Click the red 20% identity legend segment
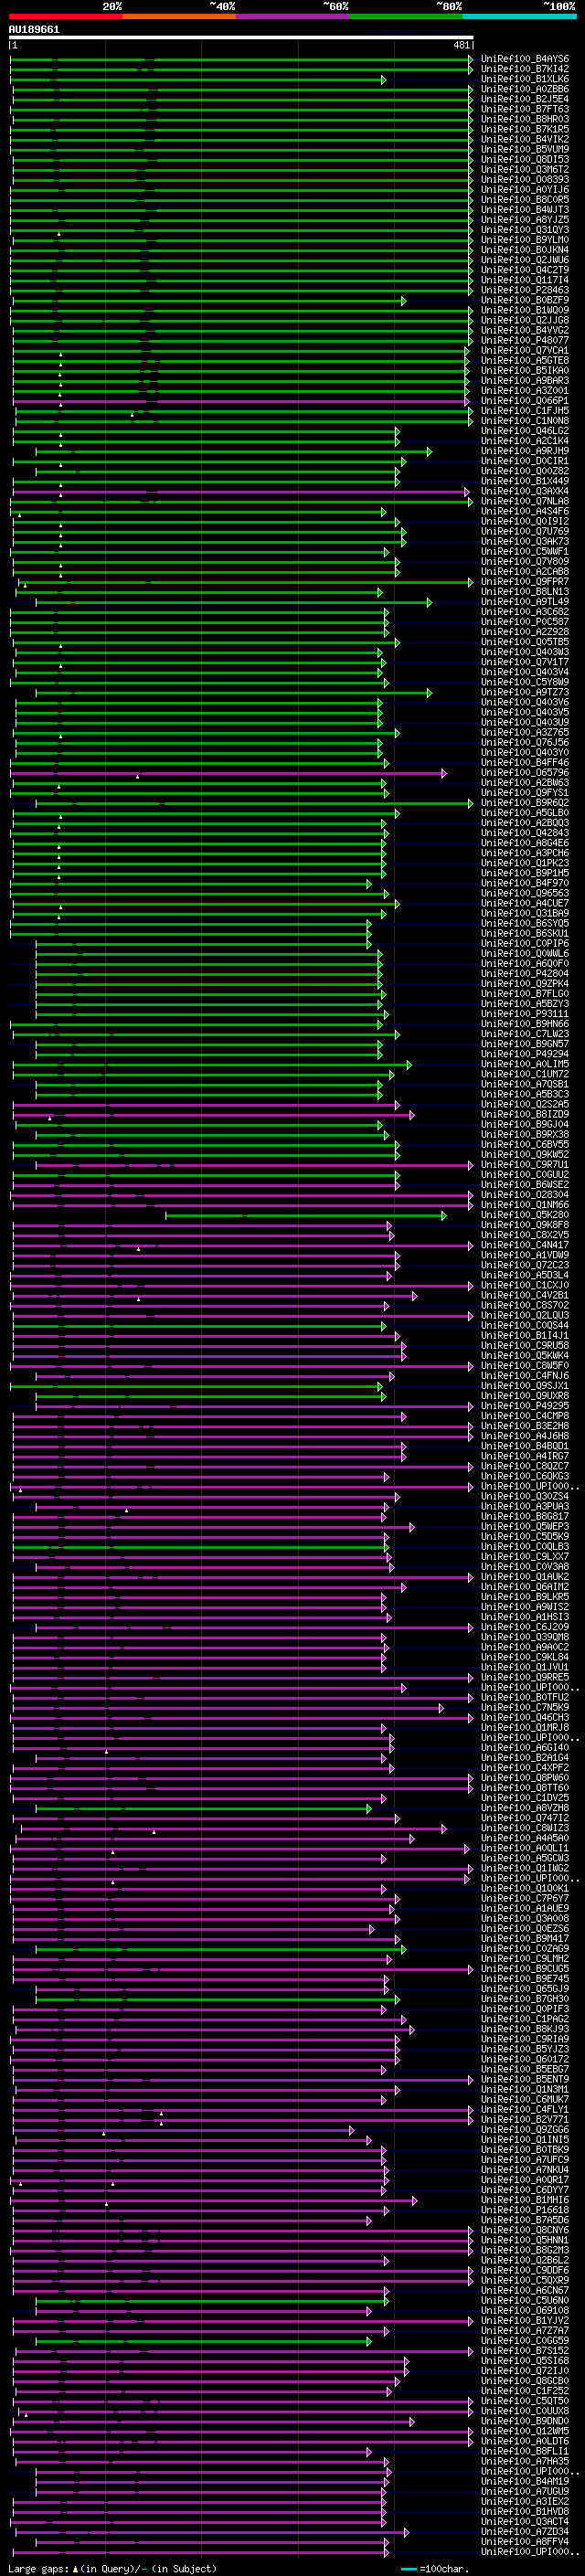Viewport: 585px width, 2576px height. click(x=65, y=17)
